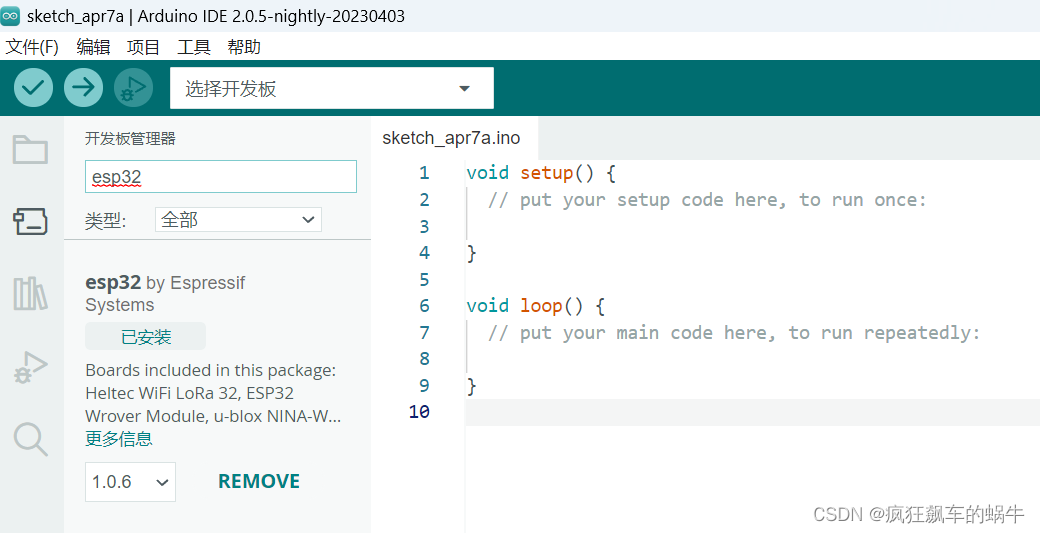Click the void loop() code line
The image size is (1040, 533).
pyautogui.click(x=536, y=306)
